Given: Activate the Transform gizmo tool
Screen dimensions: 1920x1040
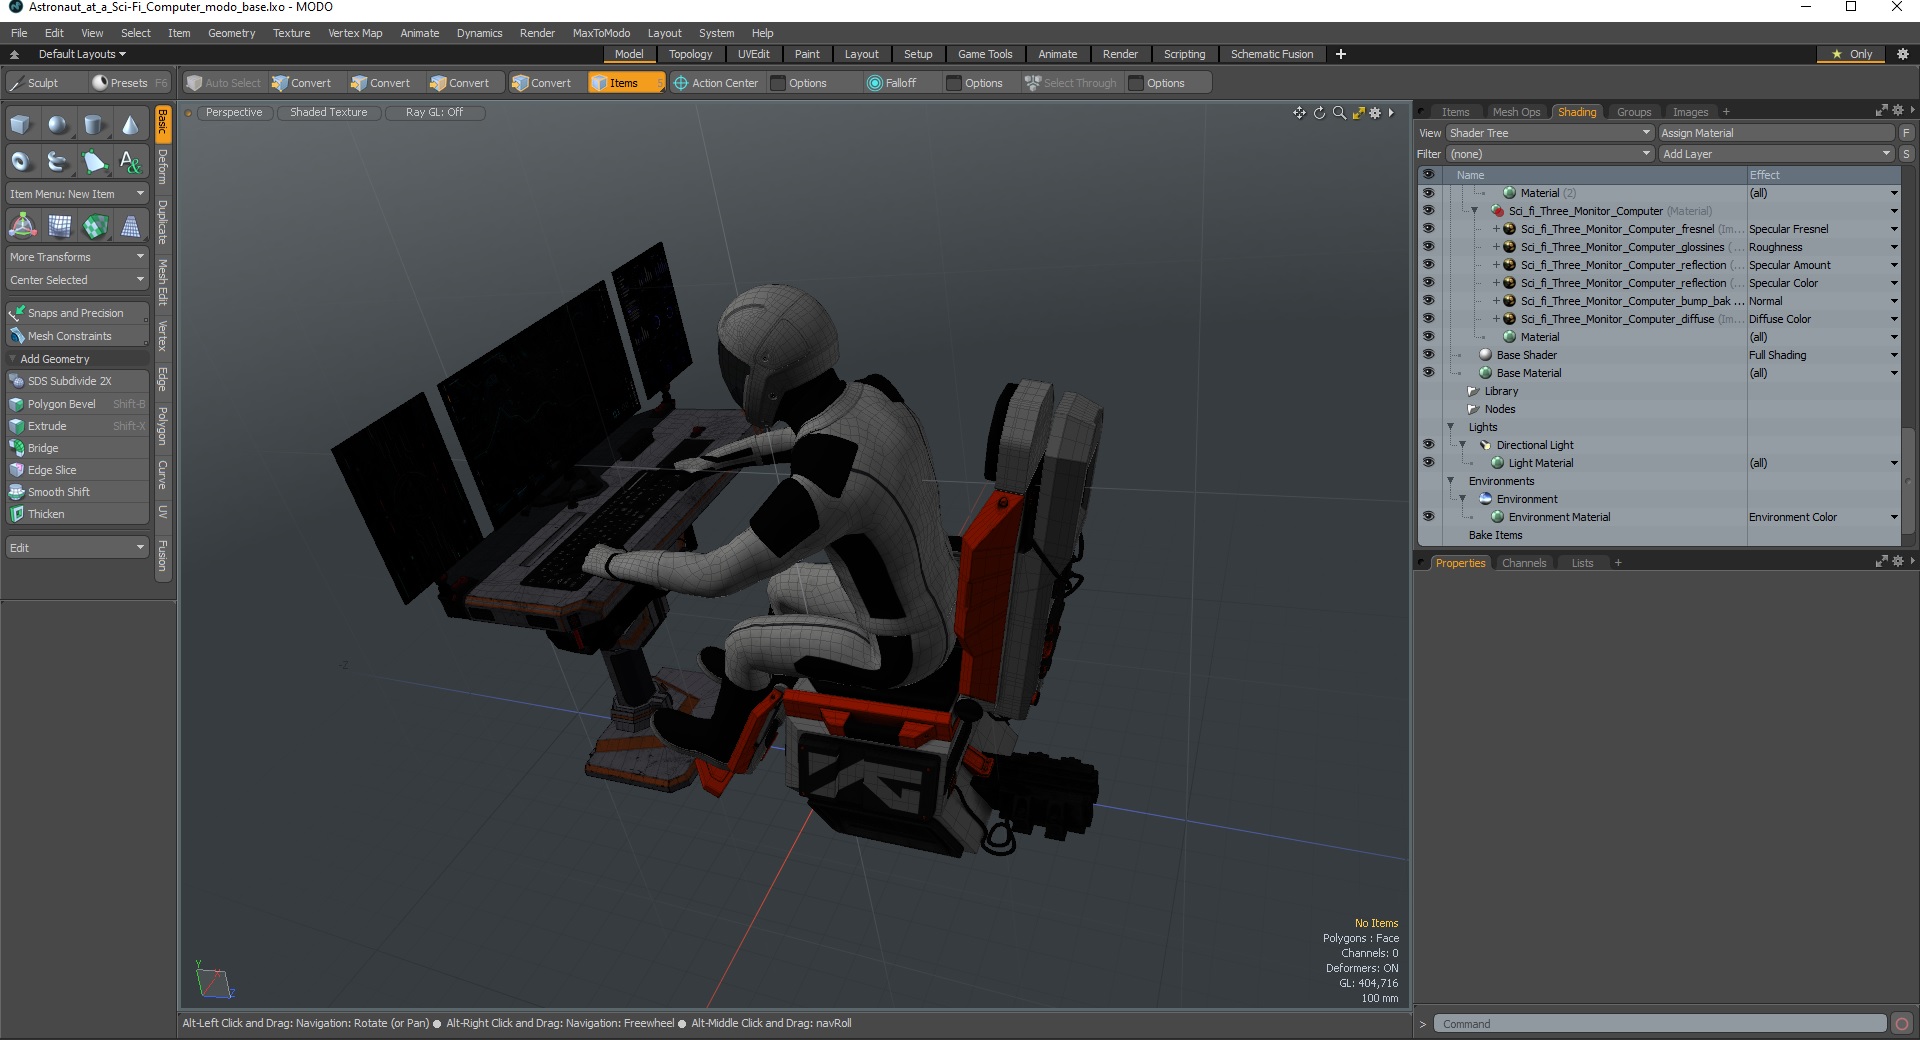Looking at the screenshot, I should [x=22, y=226].
